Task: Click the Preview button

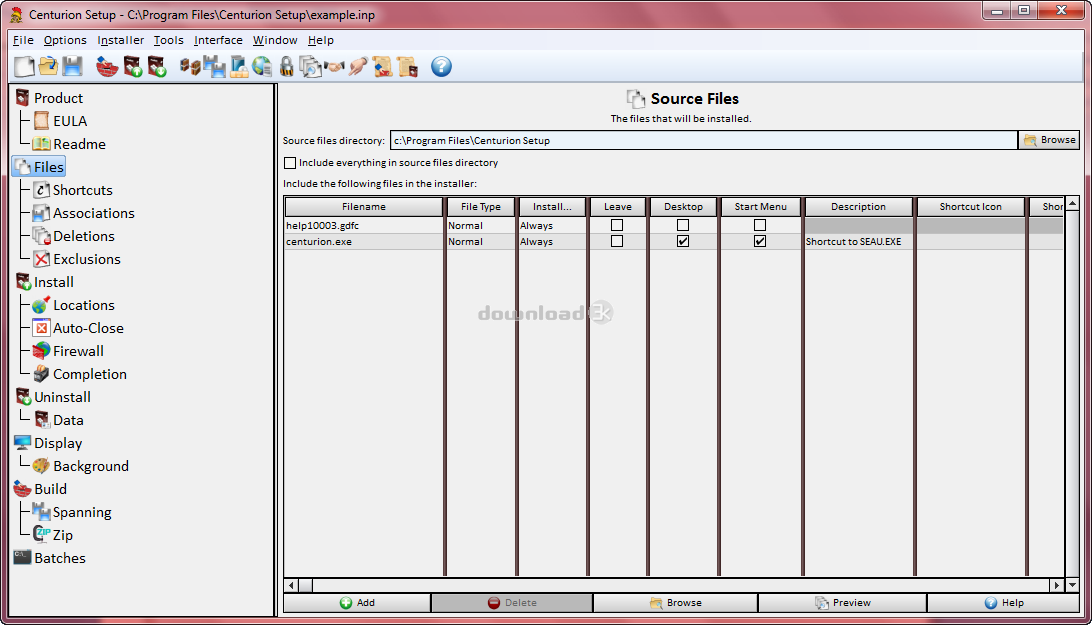Action: click(x=843, y=603)
